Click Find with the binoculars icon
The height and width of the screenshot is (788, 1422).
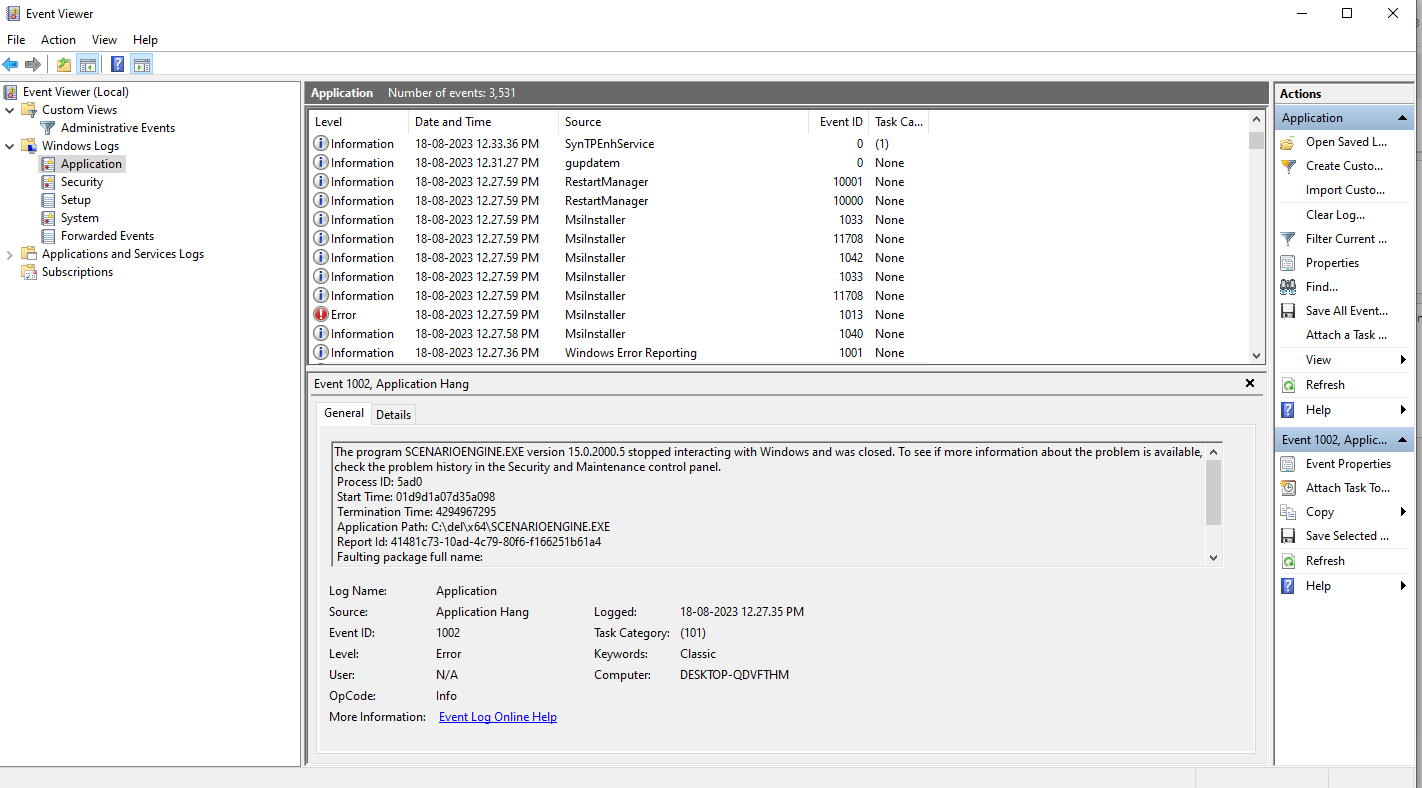pyautogui.click(x=1321, y=287)
